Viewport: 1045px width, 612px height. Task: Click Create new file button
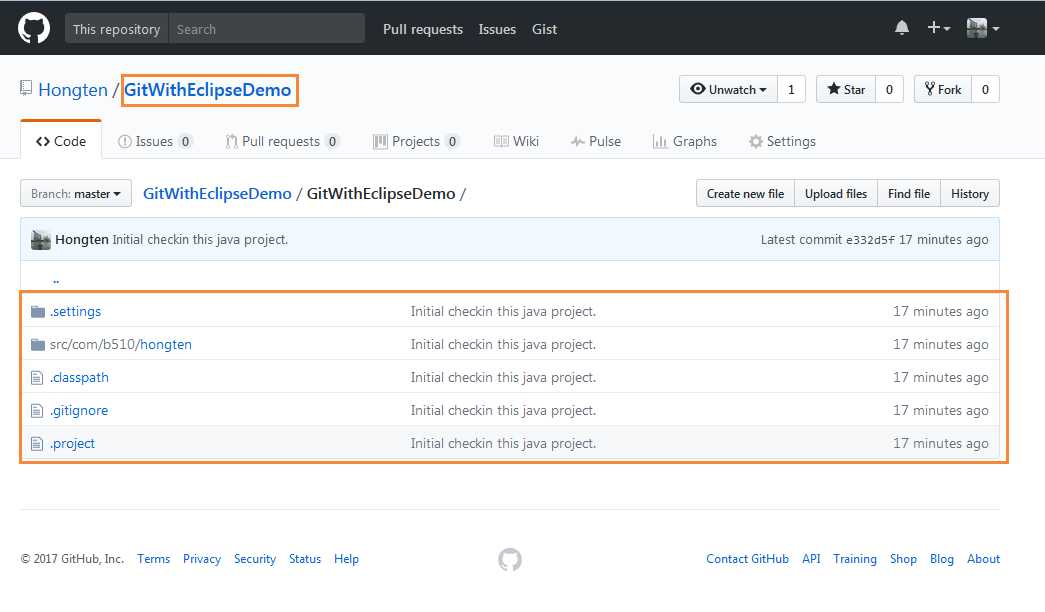click(x=745, y=193)
